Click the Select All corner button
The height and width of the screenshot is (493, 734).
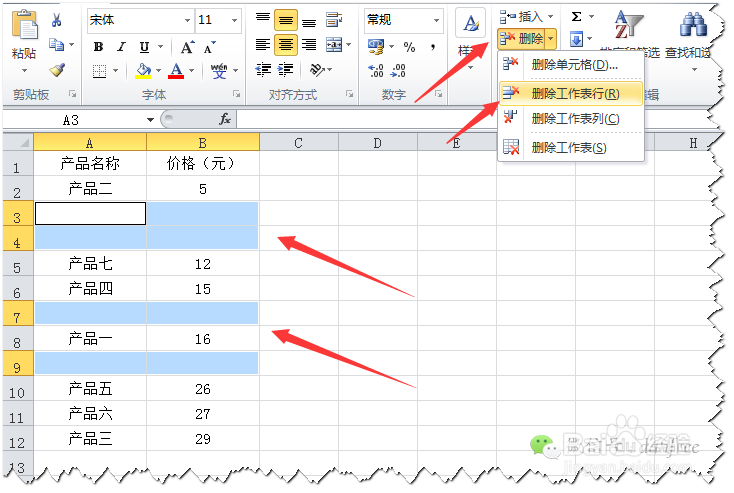pyautogui.click(x=18, y=142)
